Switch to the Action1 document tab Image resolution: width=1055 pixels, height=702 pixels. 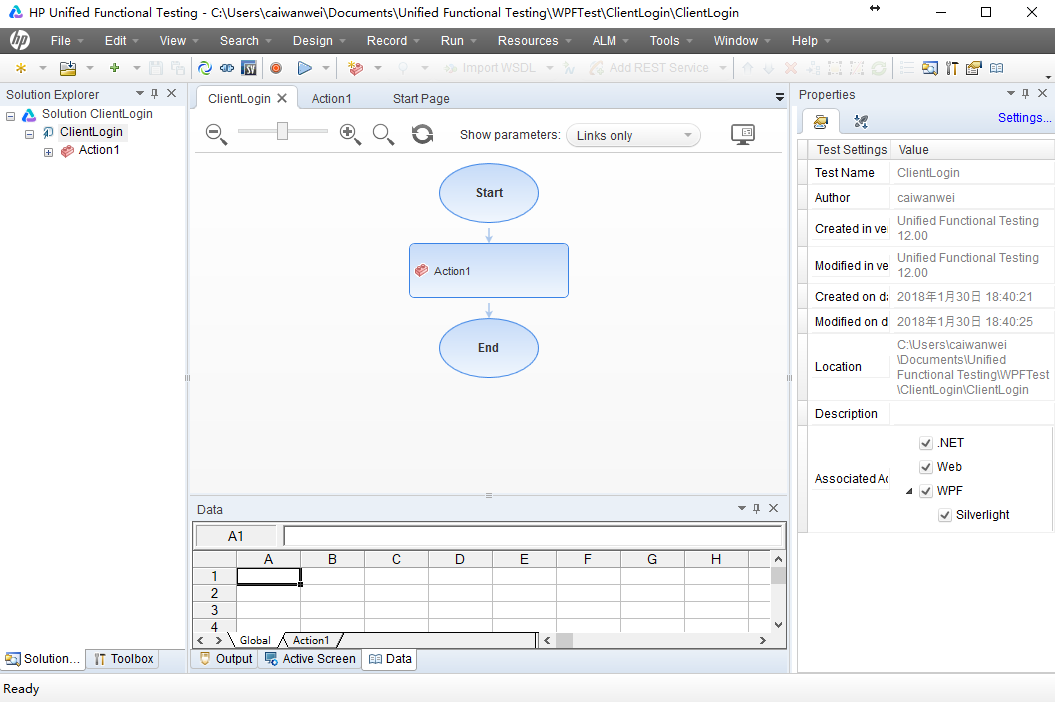click(331, 98)
